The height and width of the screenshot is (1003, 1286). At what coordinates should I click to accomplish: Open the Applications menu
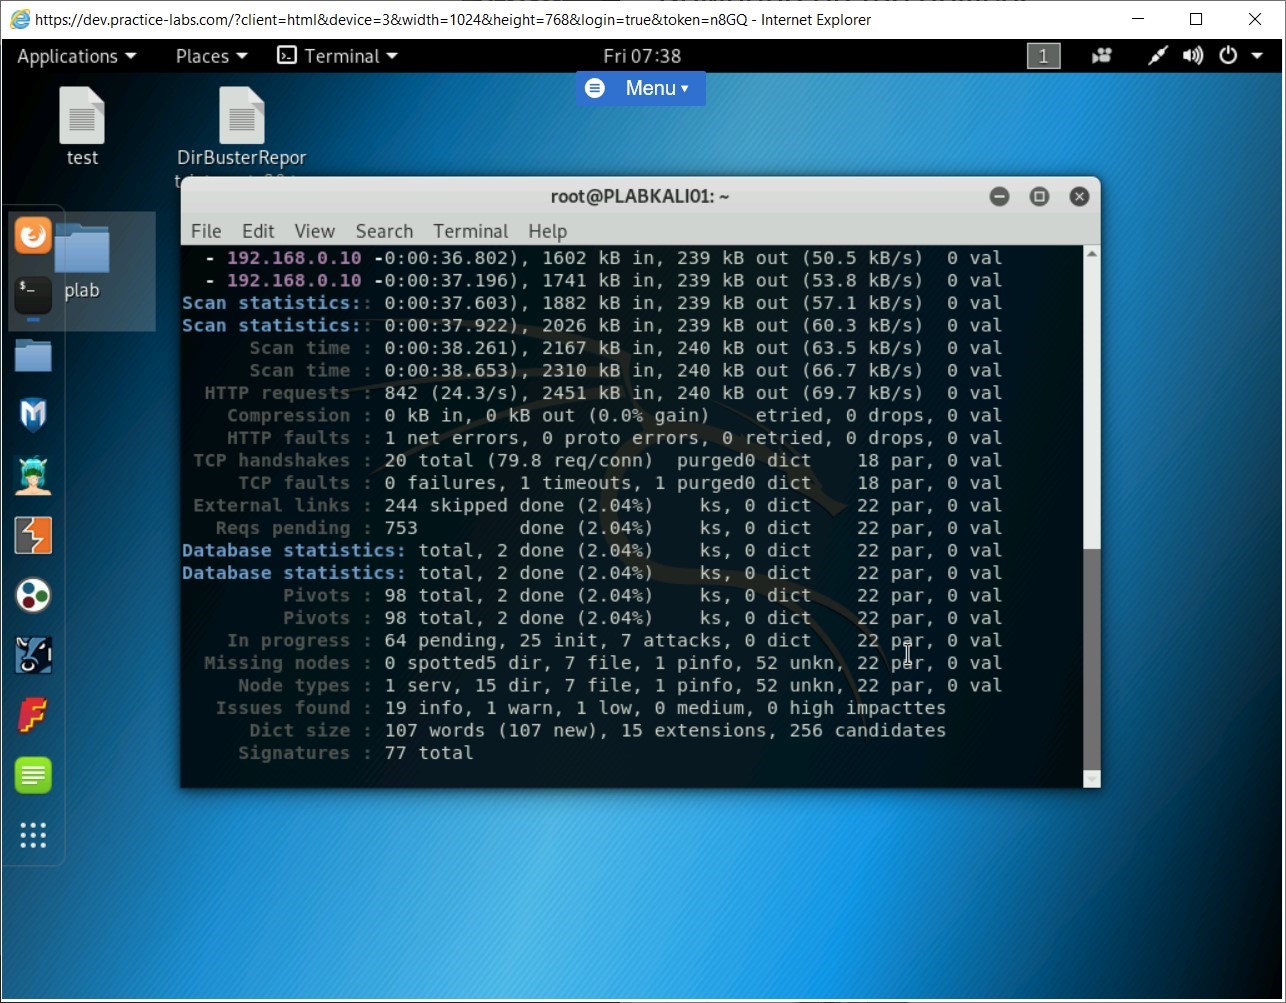(x=70, y=56)
